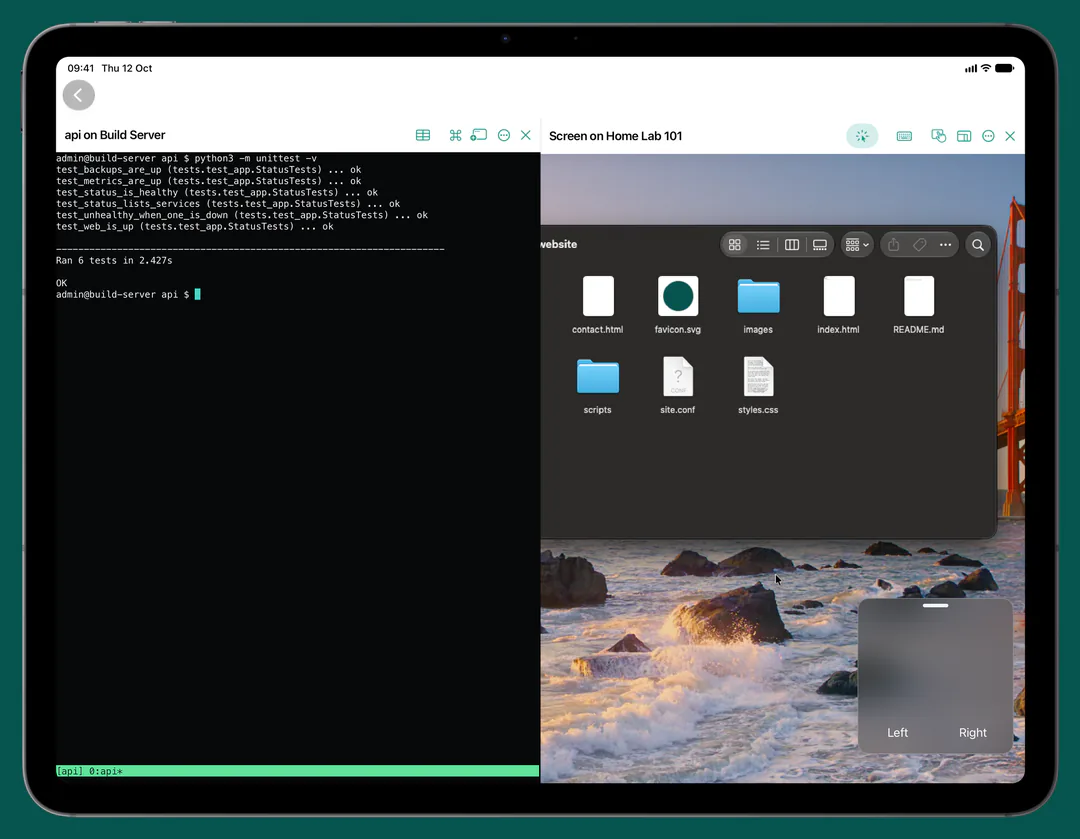This screenshot has width=1080, height=839.
Task: Select the contact.html file
Action: point(598,305)
